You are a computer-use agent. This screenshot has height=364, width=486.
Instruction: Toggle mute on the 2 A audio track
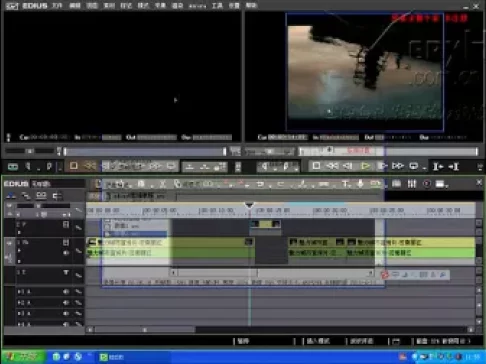[66, 303]
